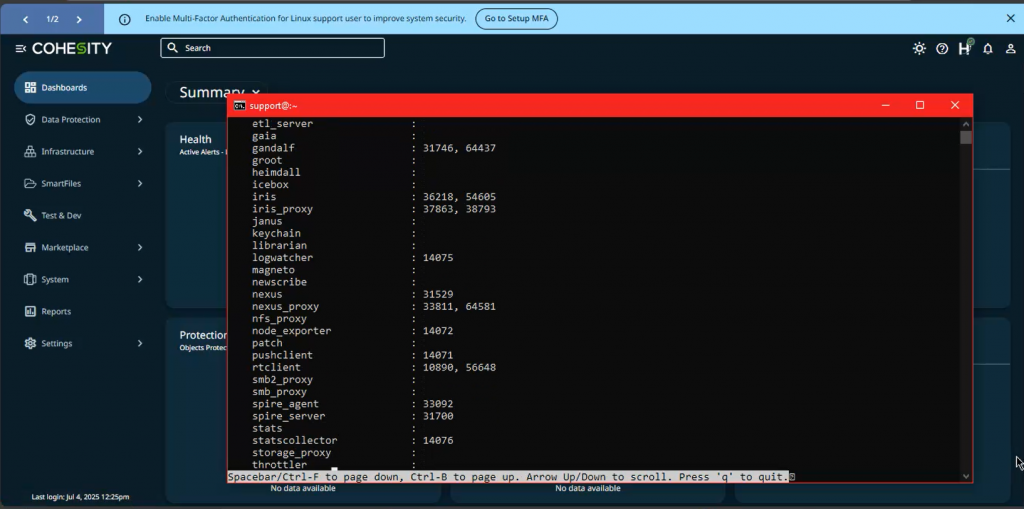Click the info icon in MFA banner
The image size is (1024, 509).
click(x=125, y=19)
